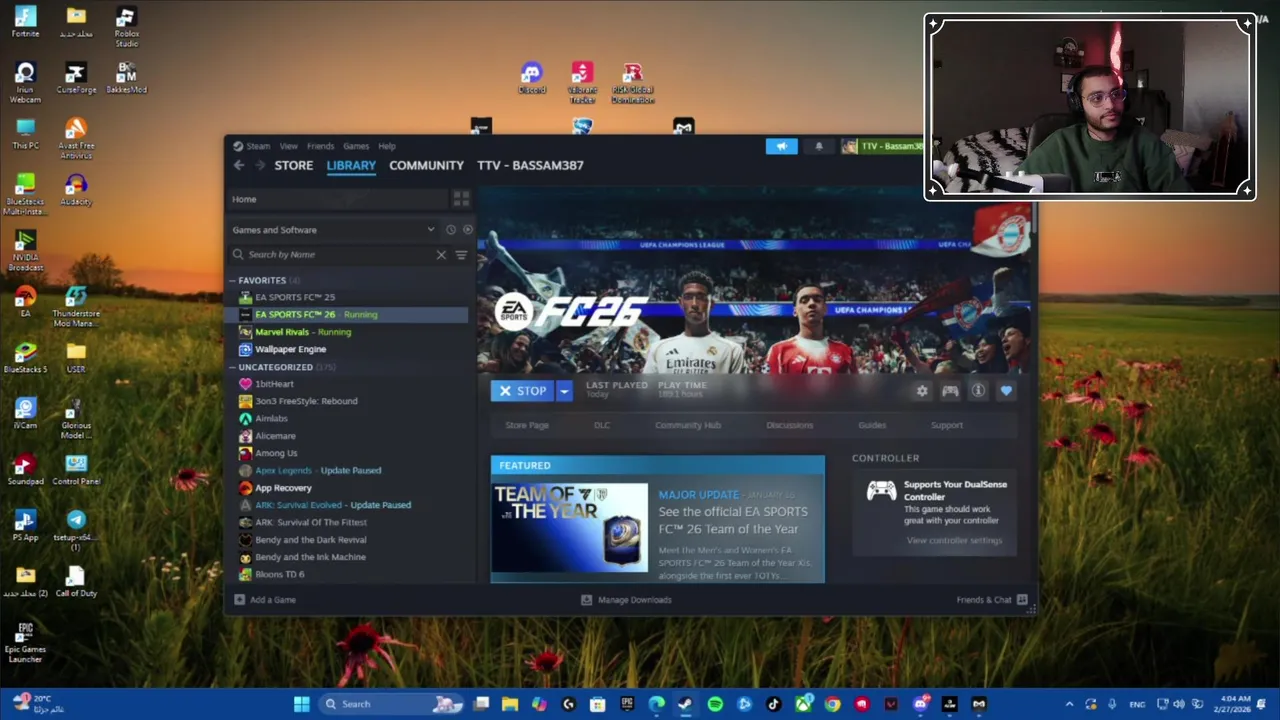
Task: Open controller layout for FC 26
Action: tap(950, 391)
